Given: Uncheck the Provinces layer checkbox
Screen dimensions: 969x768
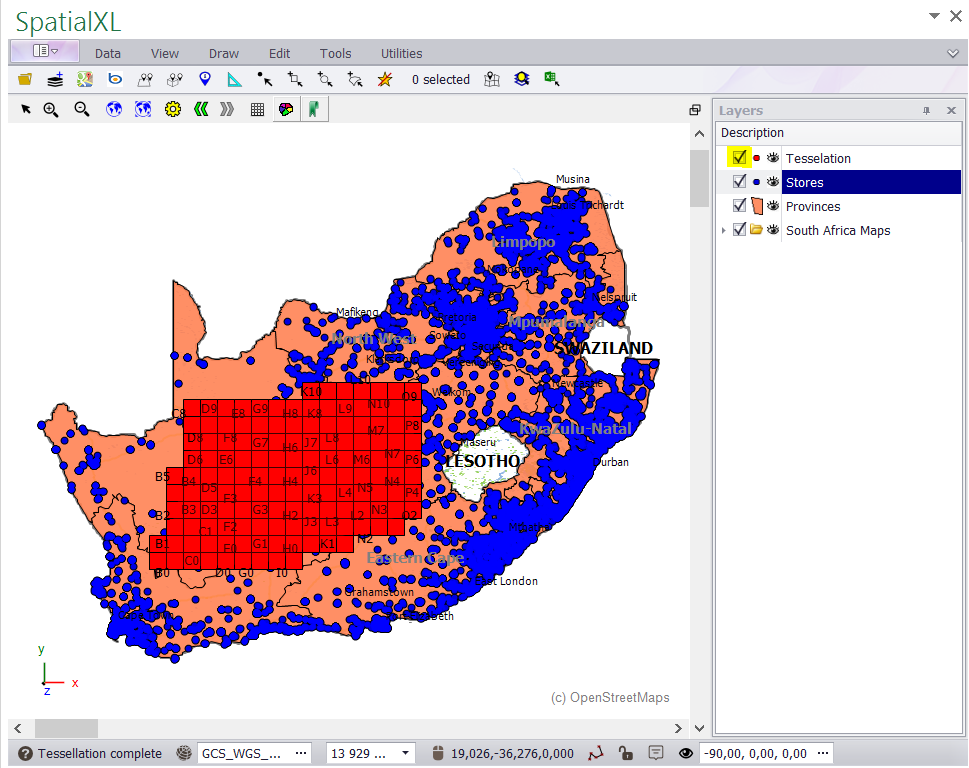Looking at the screenshot, I should [x=740, y=206].
